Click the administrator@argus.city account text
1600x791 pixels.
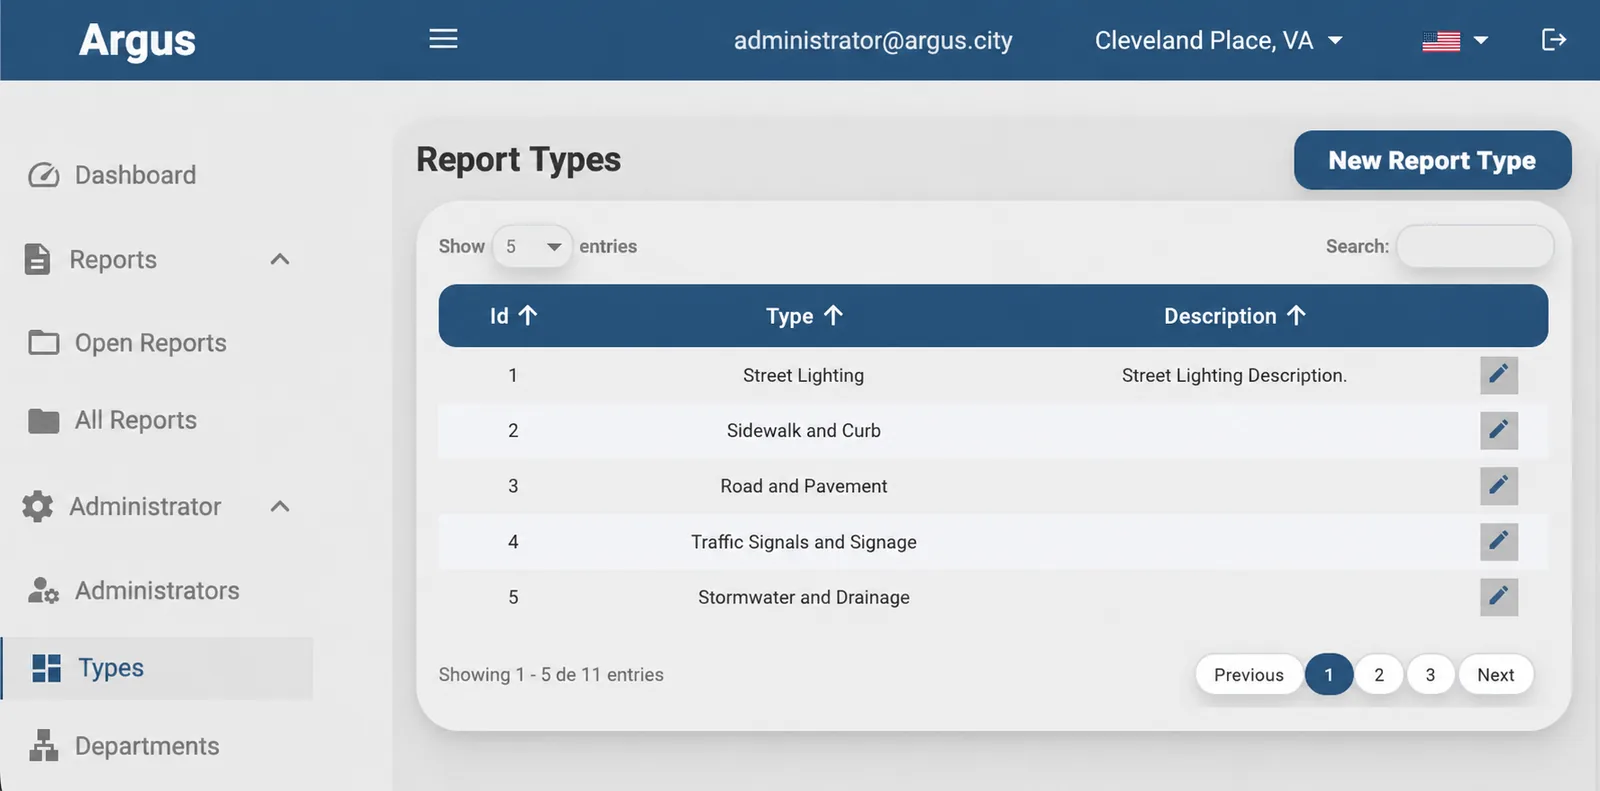click(873, 41)
